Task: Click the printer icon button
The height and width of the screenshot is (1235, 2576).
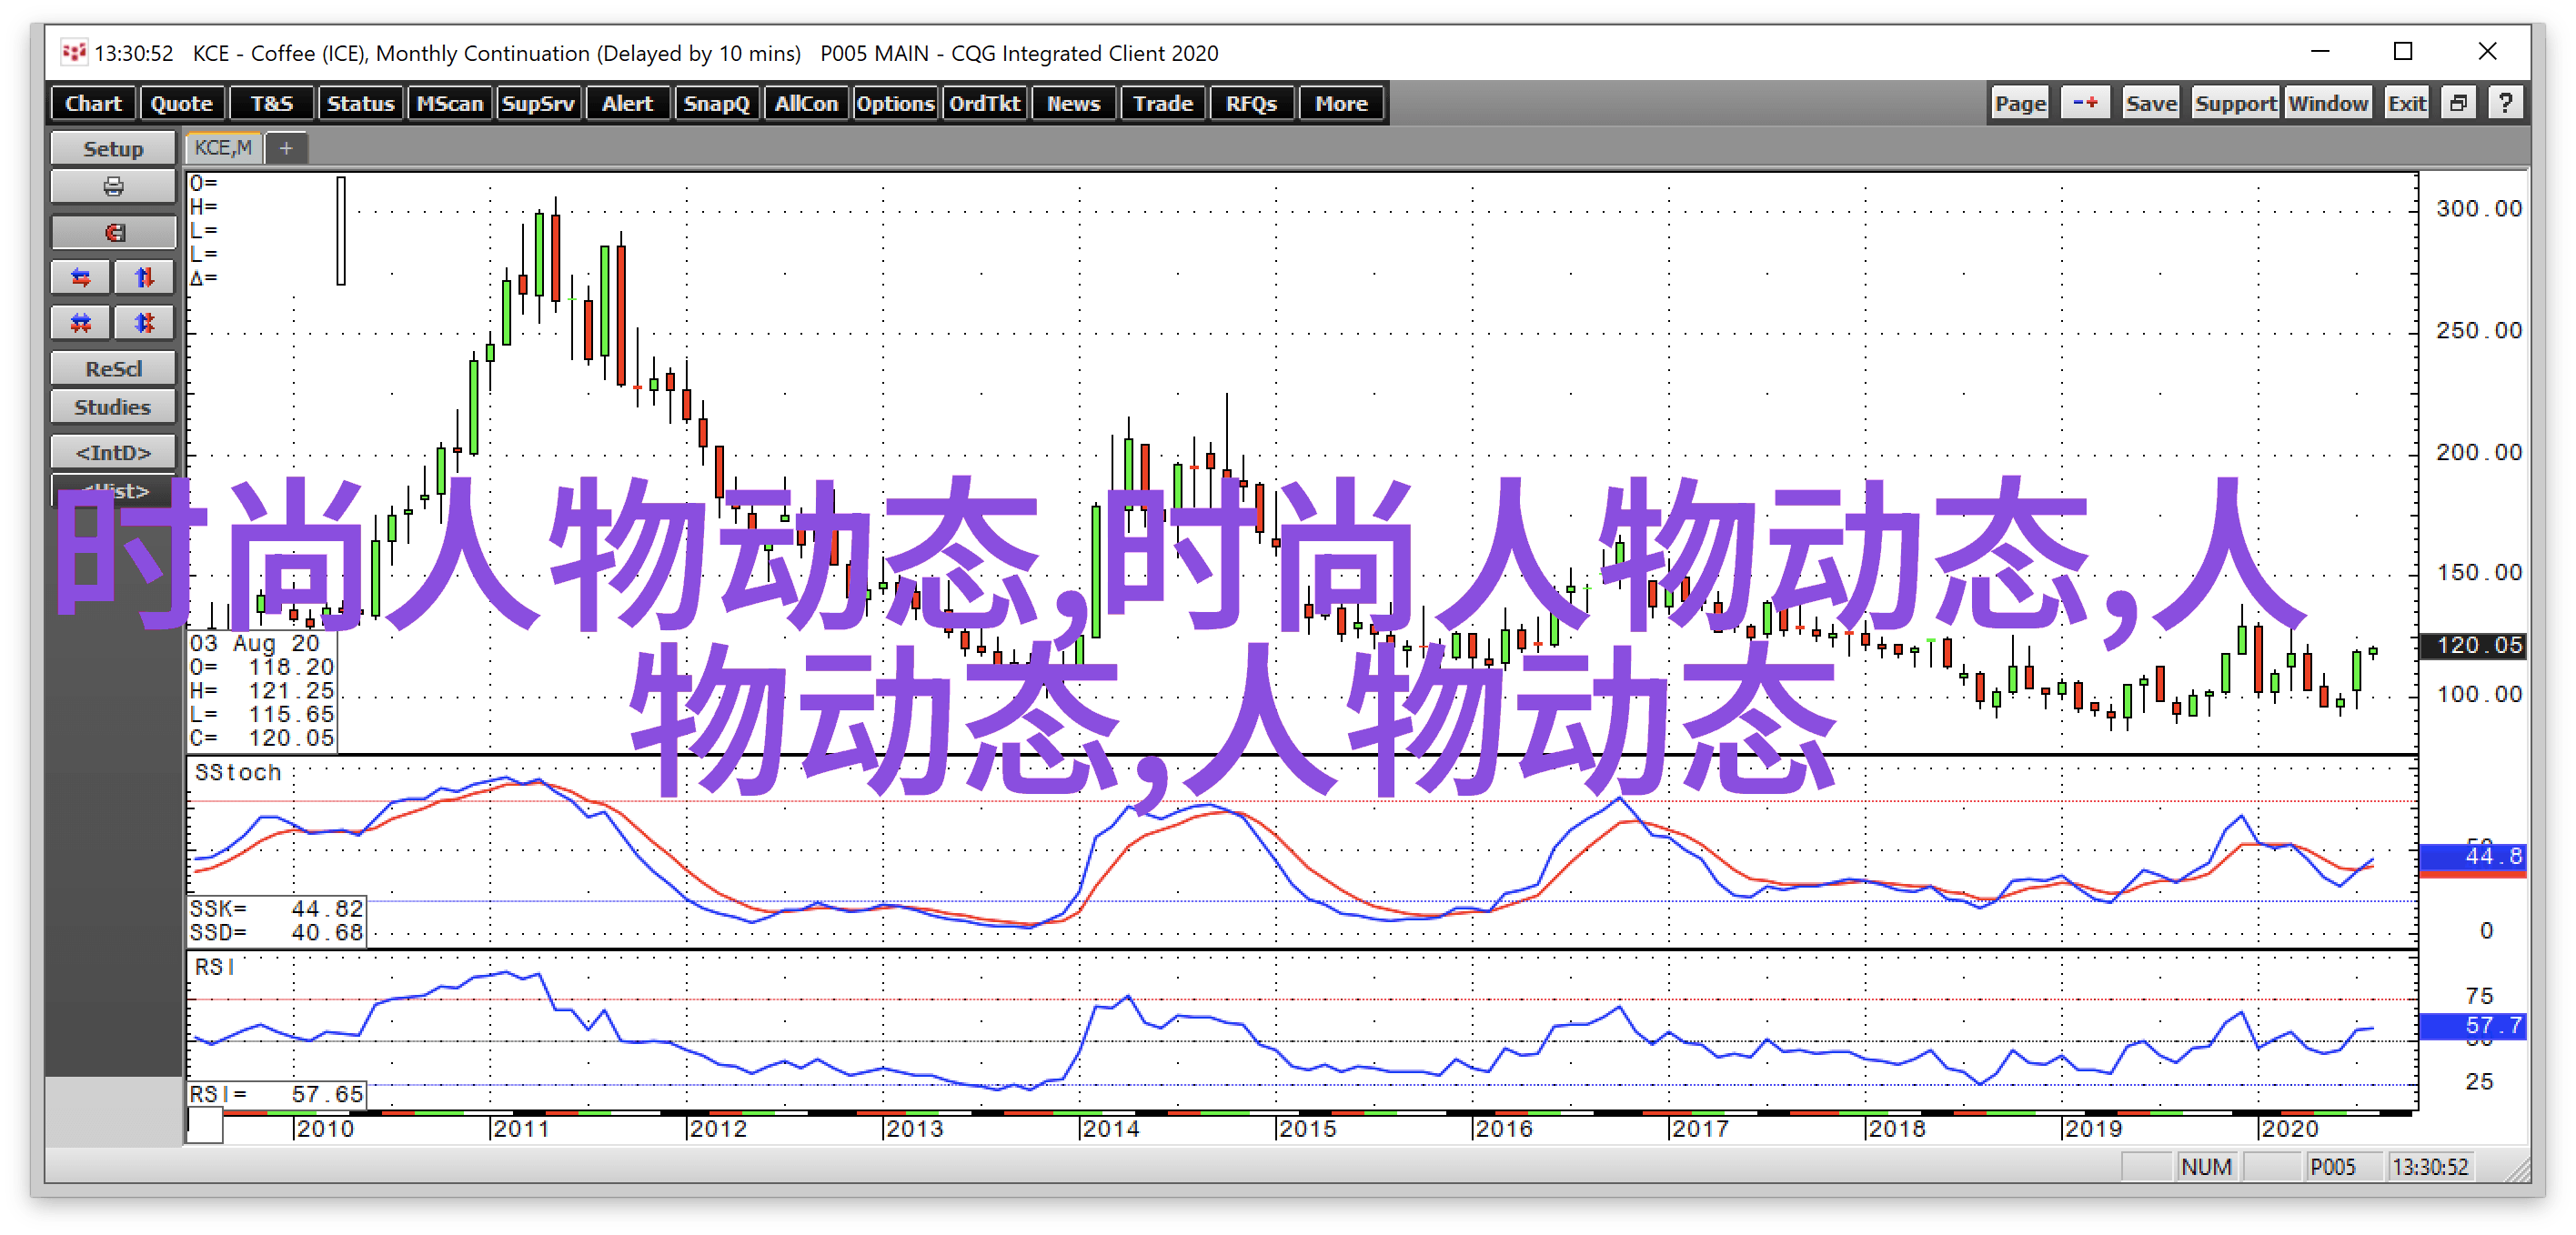Action: point(113,187)
